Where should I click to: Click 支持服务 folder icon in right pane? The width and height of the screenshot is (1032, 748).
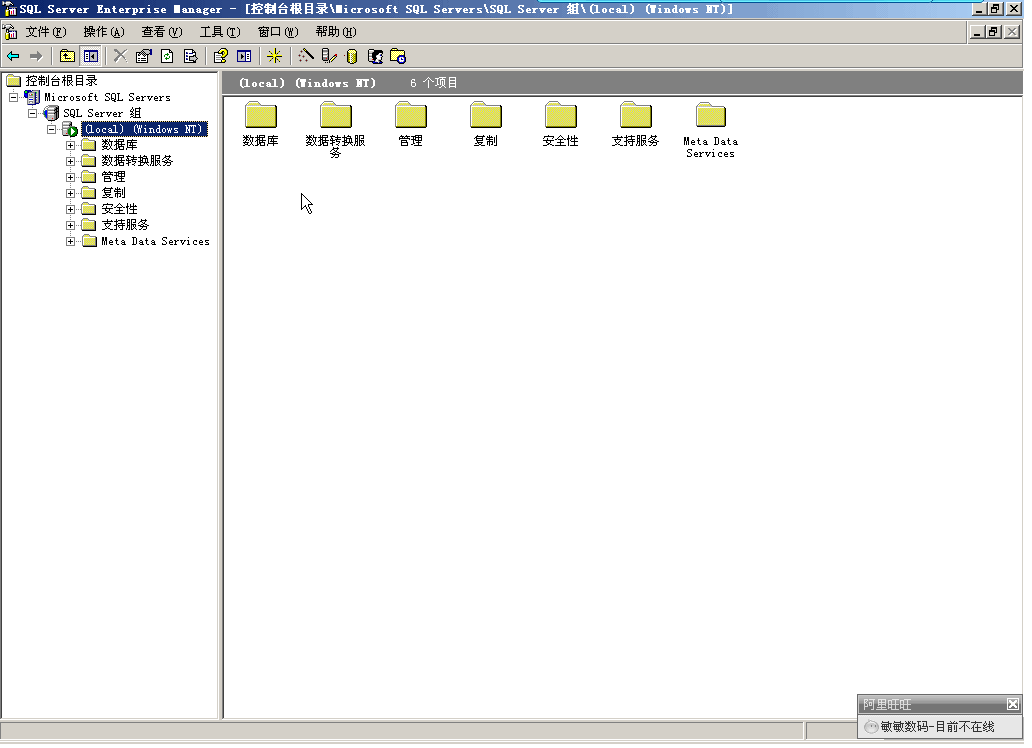pos(636,115)
